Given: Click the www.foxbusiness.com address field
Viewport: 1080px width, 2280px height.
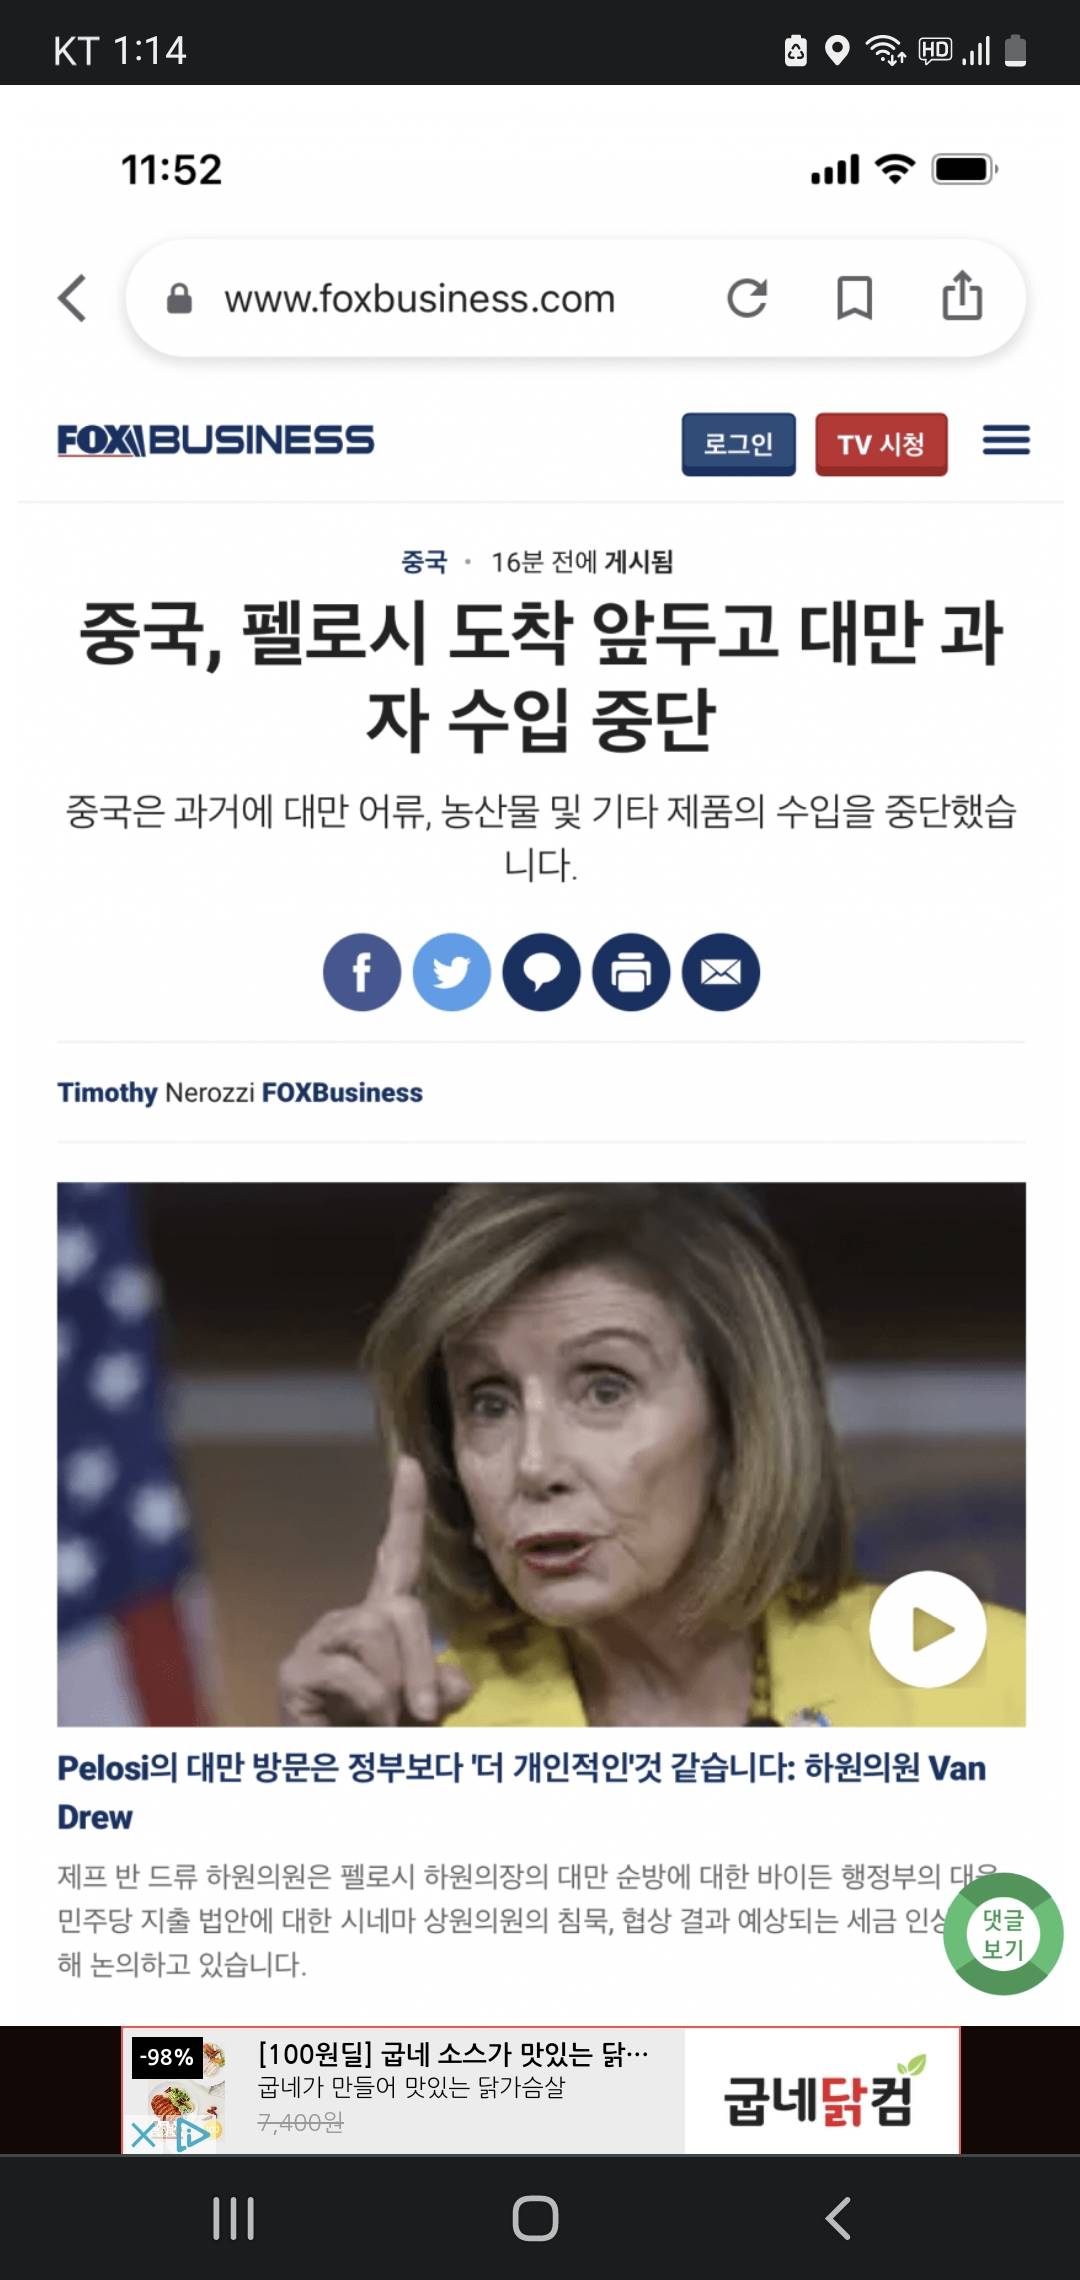Looking at the screenshot, I should [420, 299].
